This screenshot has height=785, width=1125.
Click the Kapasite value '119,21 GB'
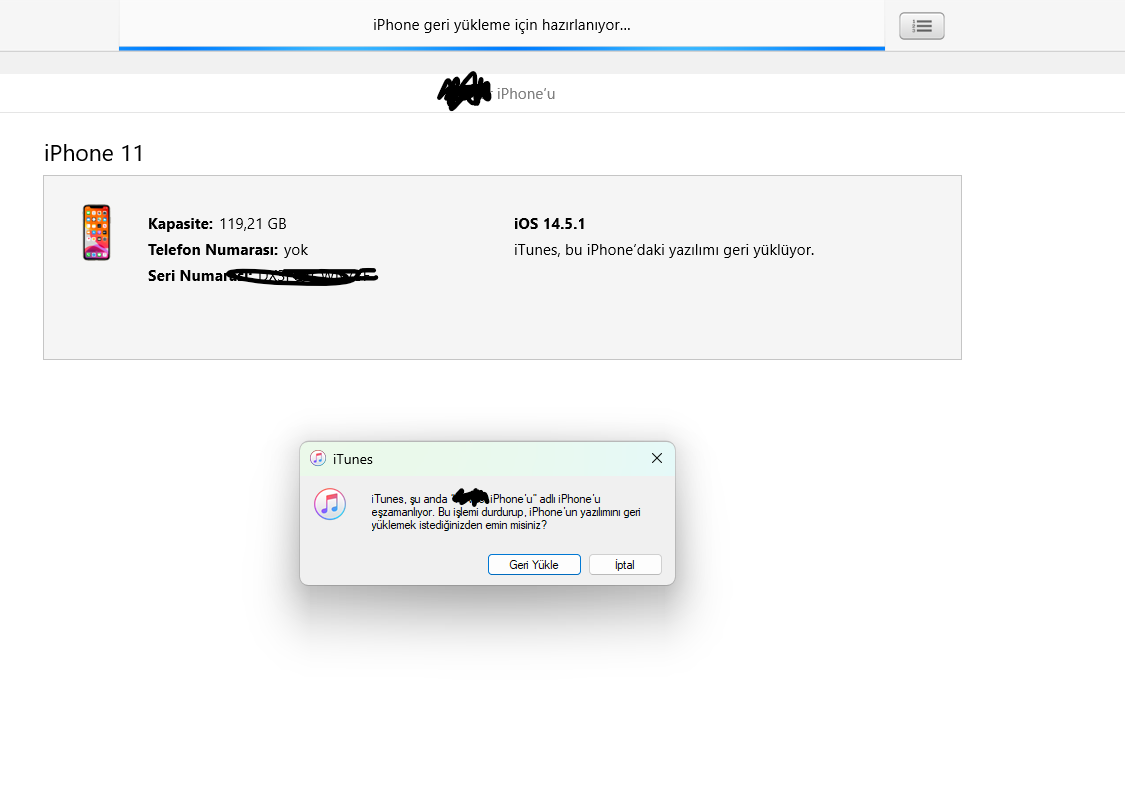(x=253, y=224)
